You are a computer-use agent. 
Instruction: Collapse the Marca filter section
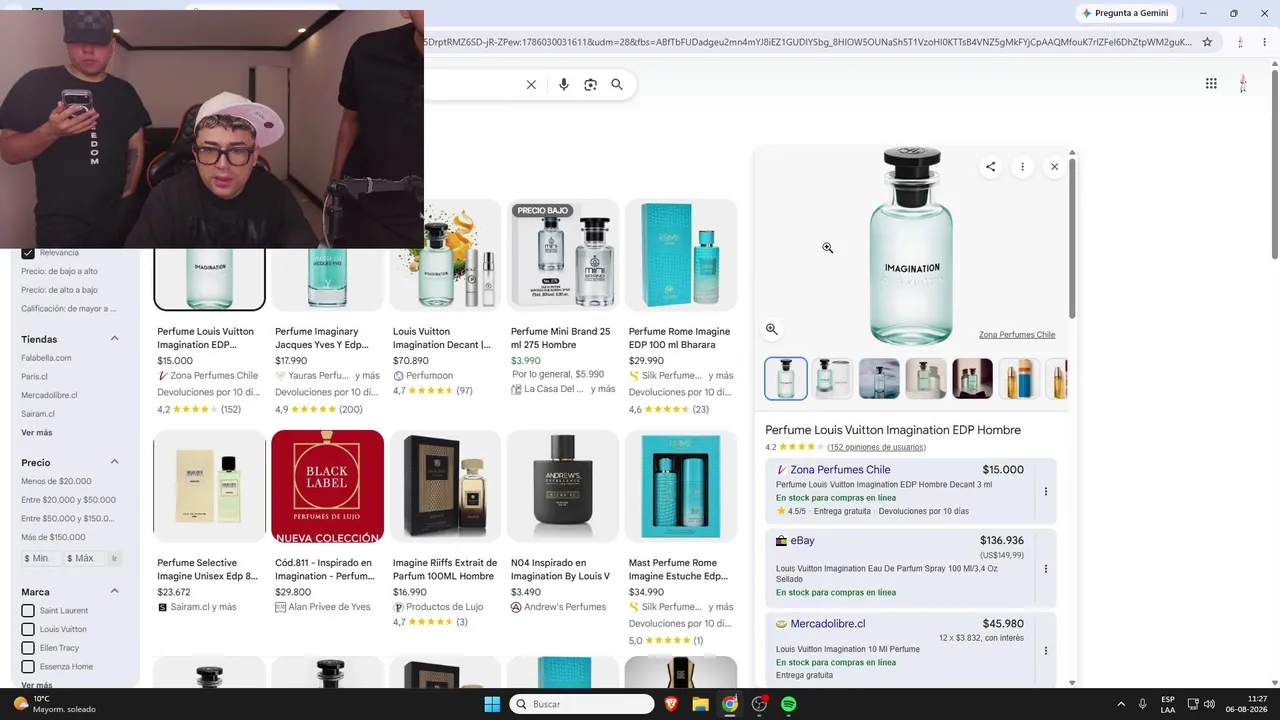[114, 592]
